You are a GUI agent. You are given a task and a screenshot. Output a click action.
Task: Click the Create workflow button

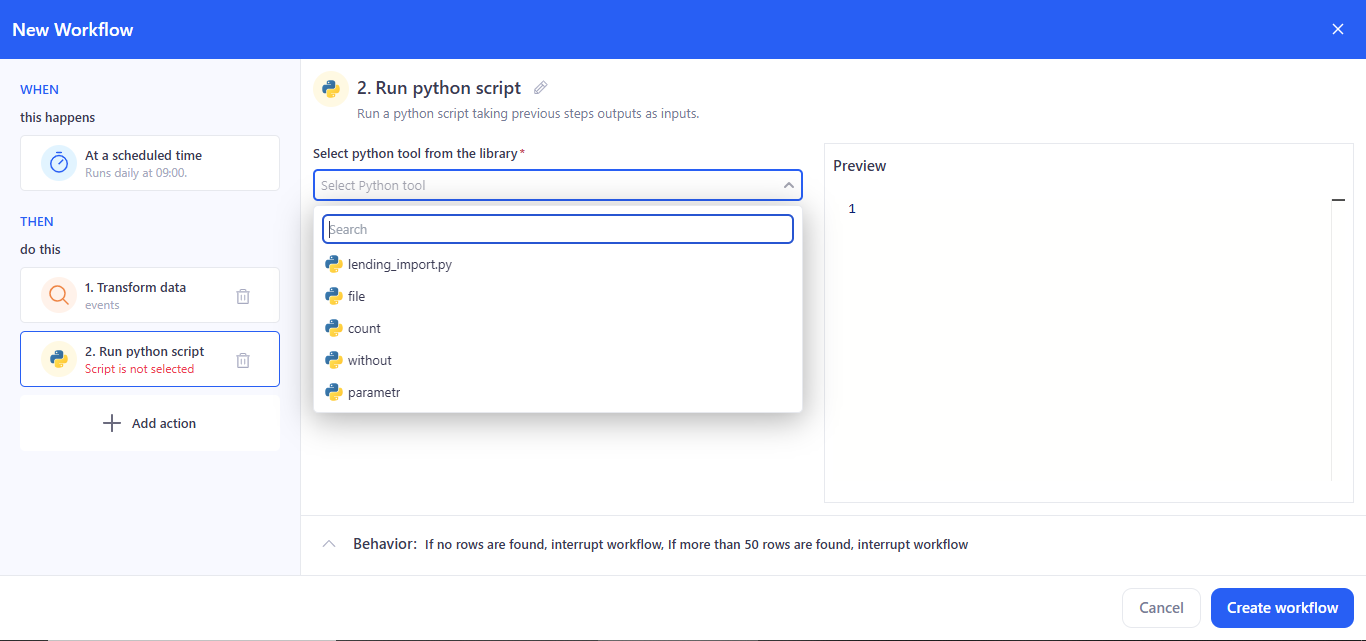tap(1281, 607)
